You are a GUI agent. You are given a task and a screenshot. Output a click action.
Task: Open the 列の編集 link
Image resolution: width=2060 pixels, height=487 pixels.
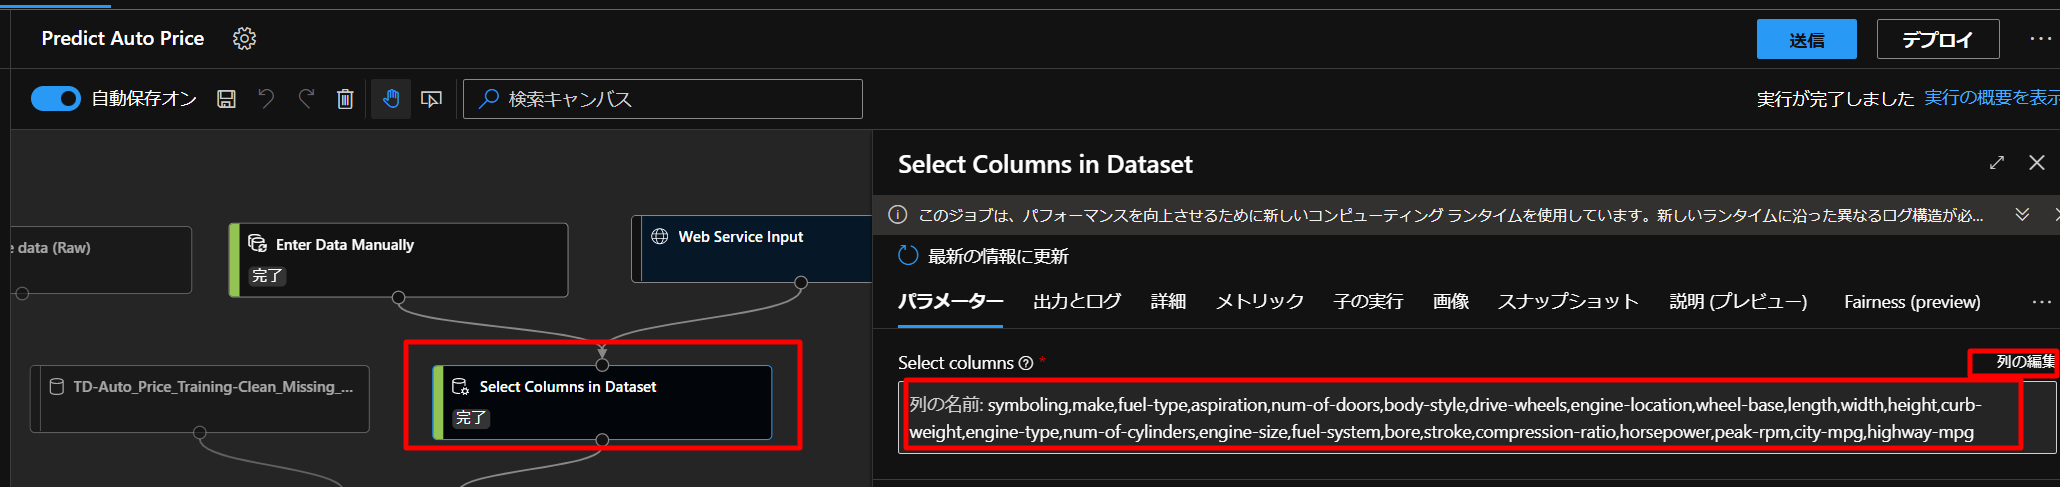2025,362
